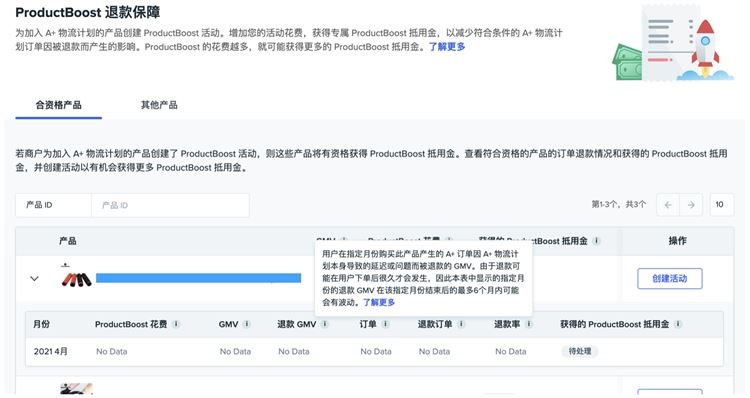Click the 待处理 status badge
Screen dimensions: 750x398
pos(580,351)
